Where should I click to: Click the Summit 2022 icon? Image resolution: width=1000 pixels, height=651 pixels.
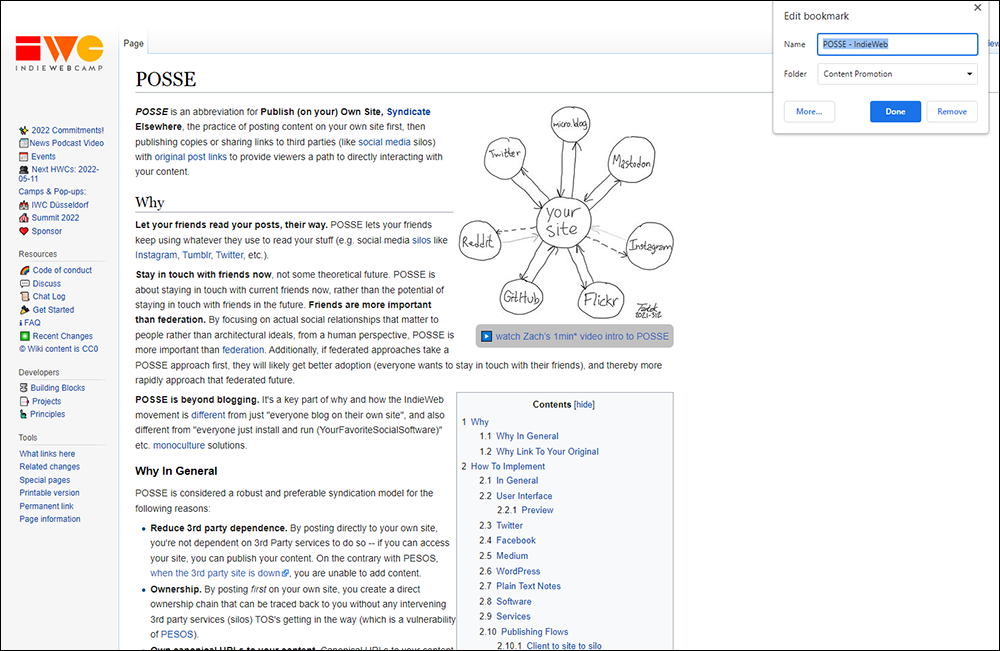[24, 217]
